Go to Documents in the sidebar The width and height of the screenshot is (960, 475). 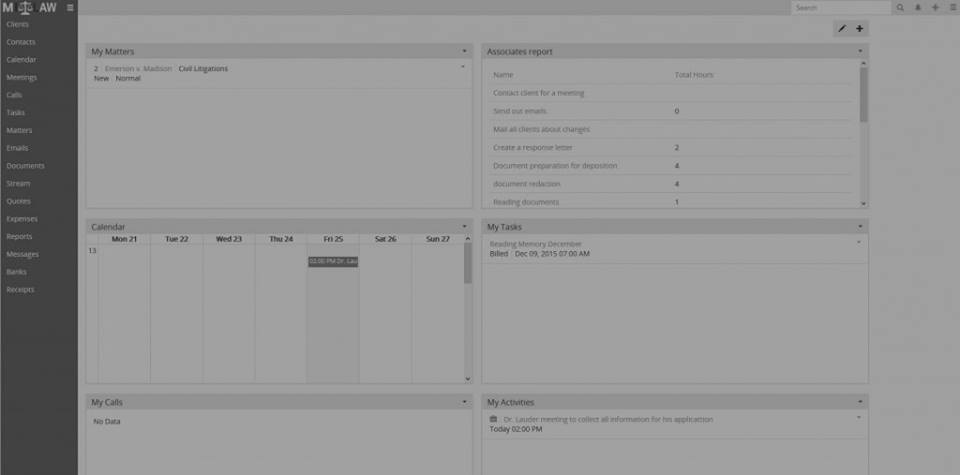tap(26, 166)
